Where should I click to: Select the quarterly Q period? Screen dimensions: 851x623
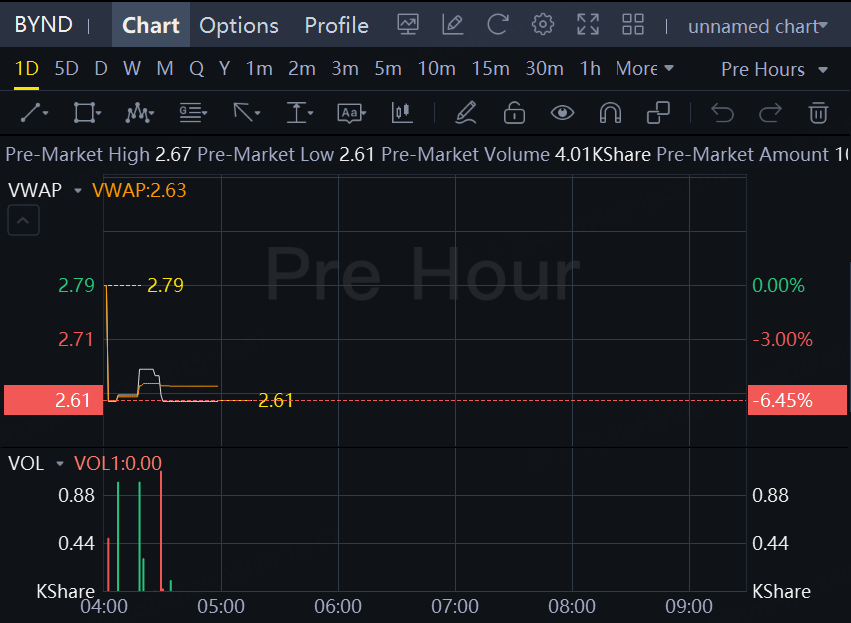point(196,69)
